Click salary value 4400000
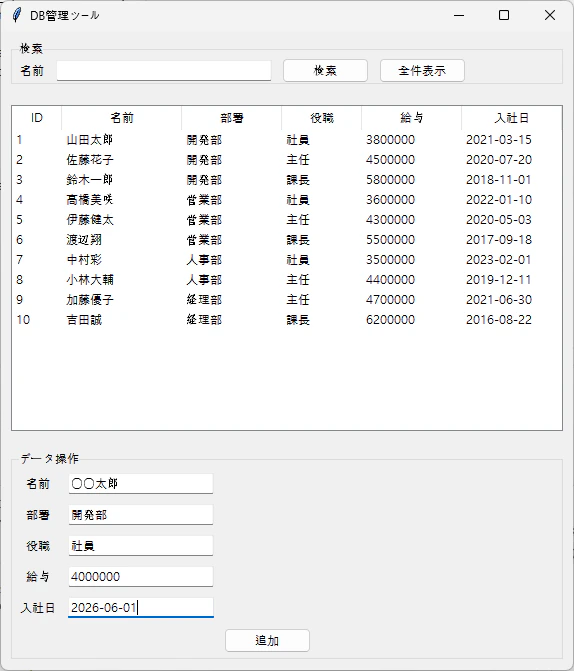574x671 pixels. [390, 280]
